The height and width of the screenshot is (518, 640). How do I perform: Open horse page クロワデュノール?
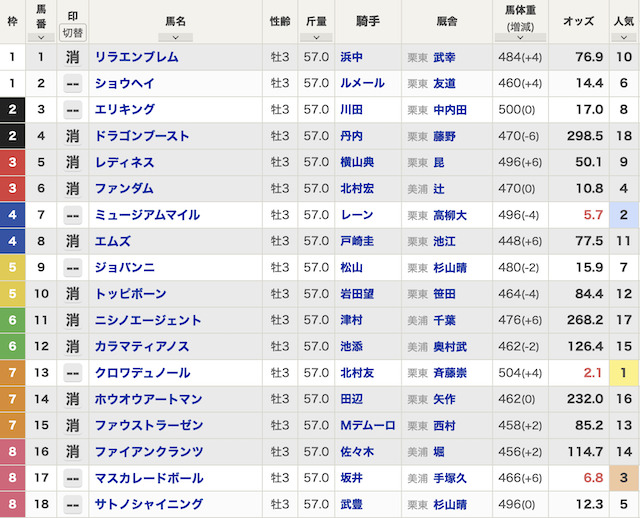(142, 373)
